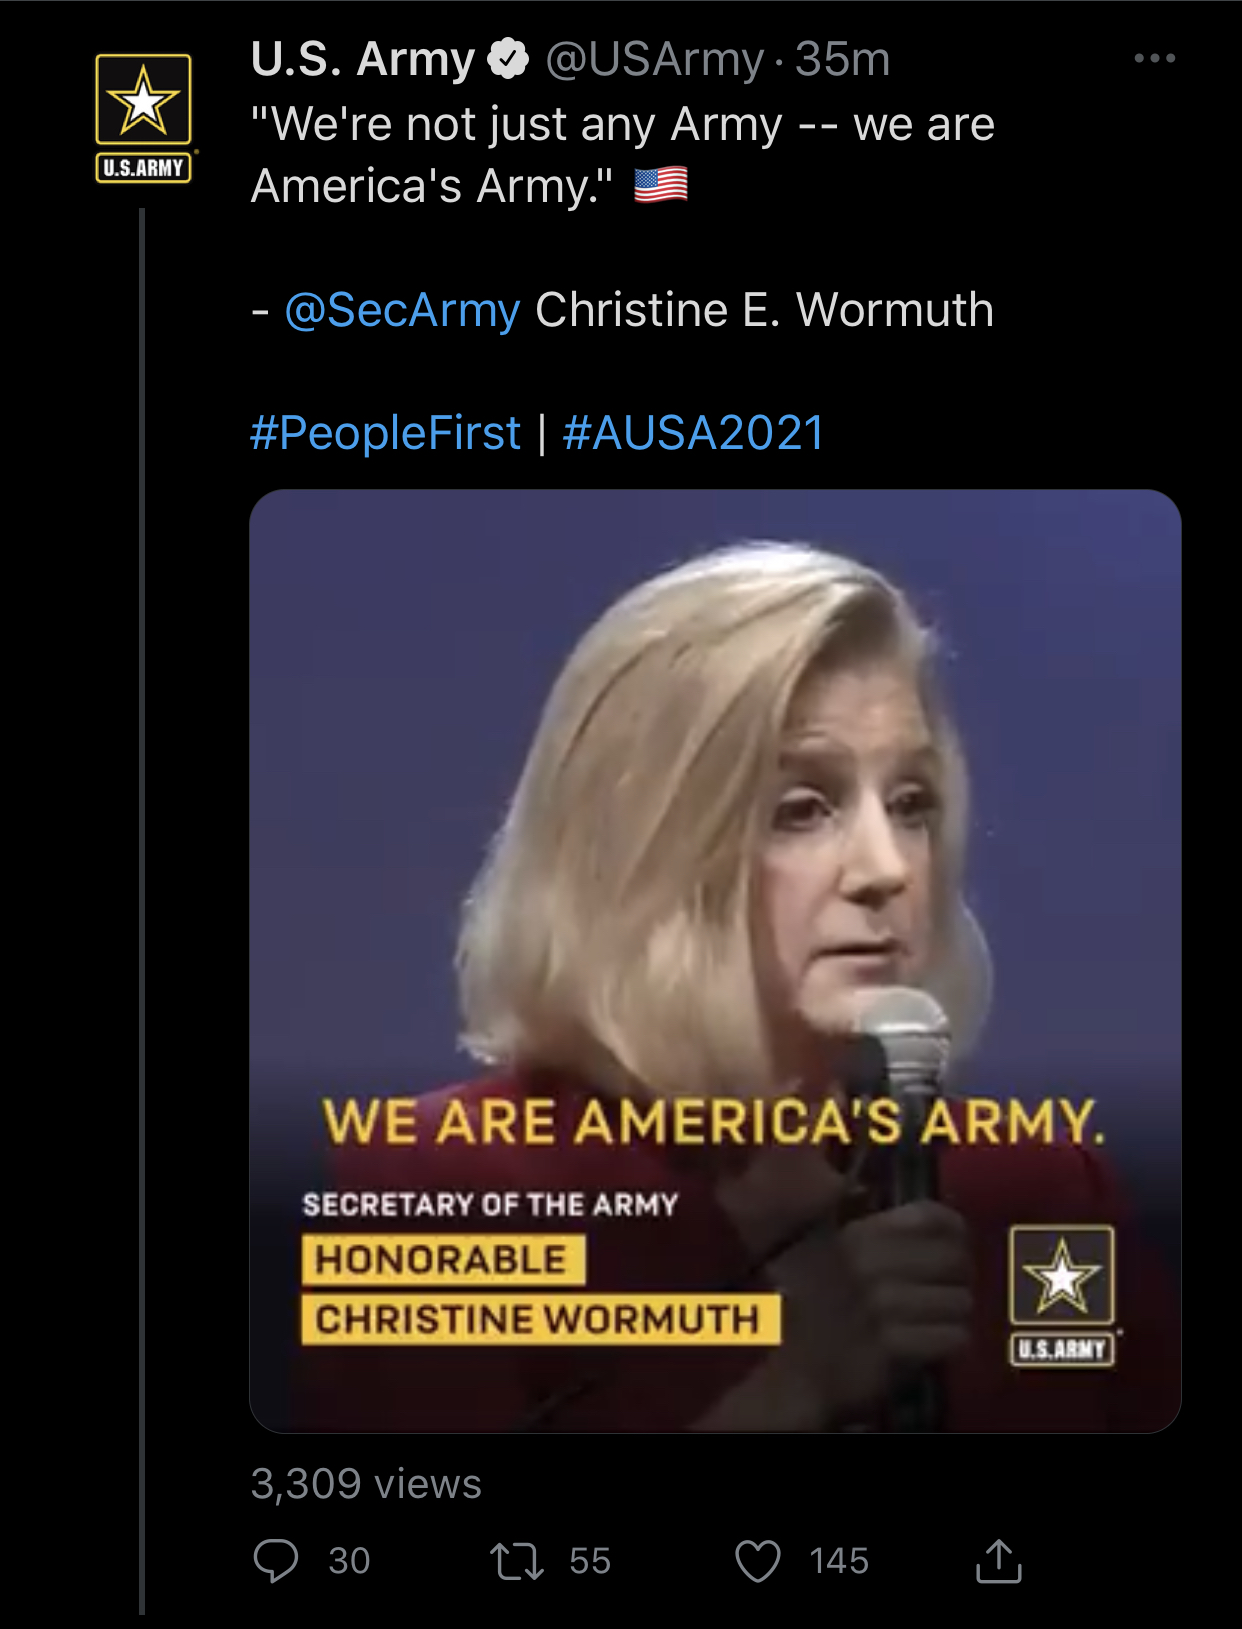The width and height of the screenshot is (1242, 1629).
Task: Click the 55 retweets count
Action: (590, 1561)
